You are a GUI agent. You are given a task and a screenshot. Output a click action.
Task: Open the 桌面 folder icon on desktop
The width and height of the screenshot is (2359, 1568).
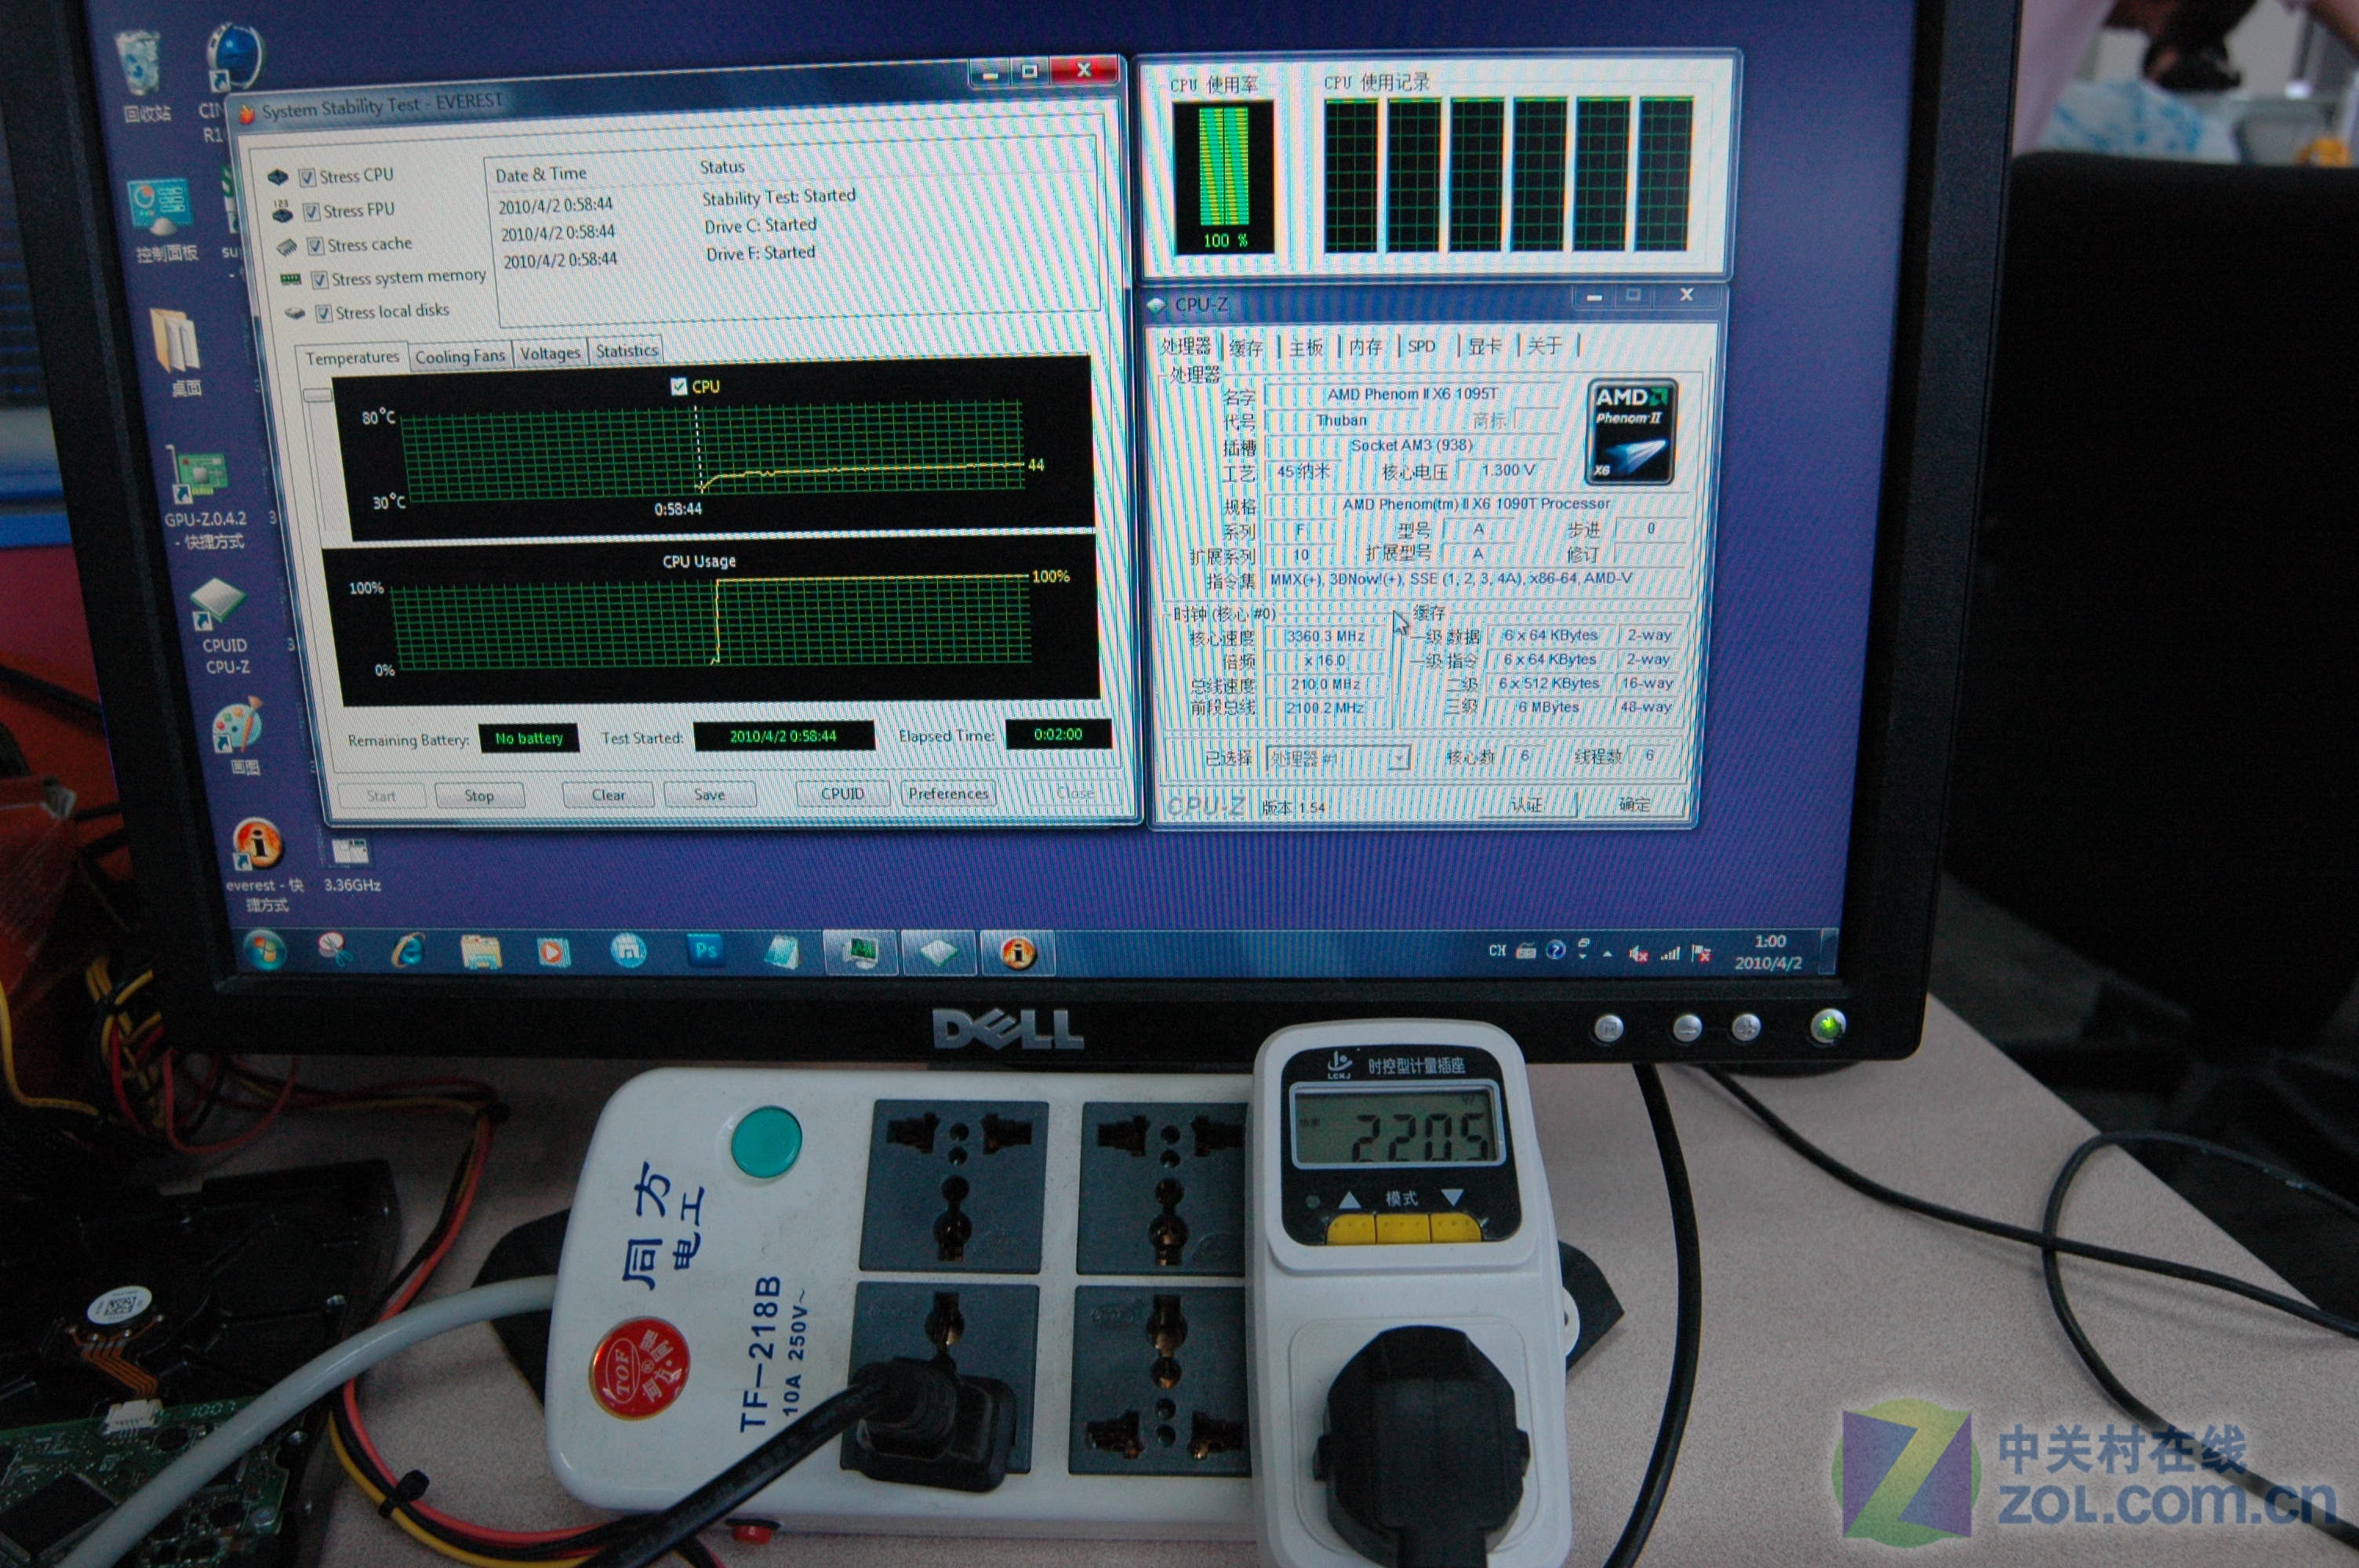click(x=180, y=352)
